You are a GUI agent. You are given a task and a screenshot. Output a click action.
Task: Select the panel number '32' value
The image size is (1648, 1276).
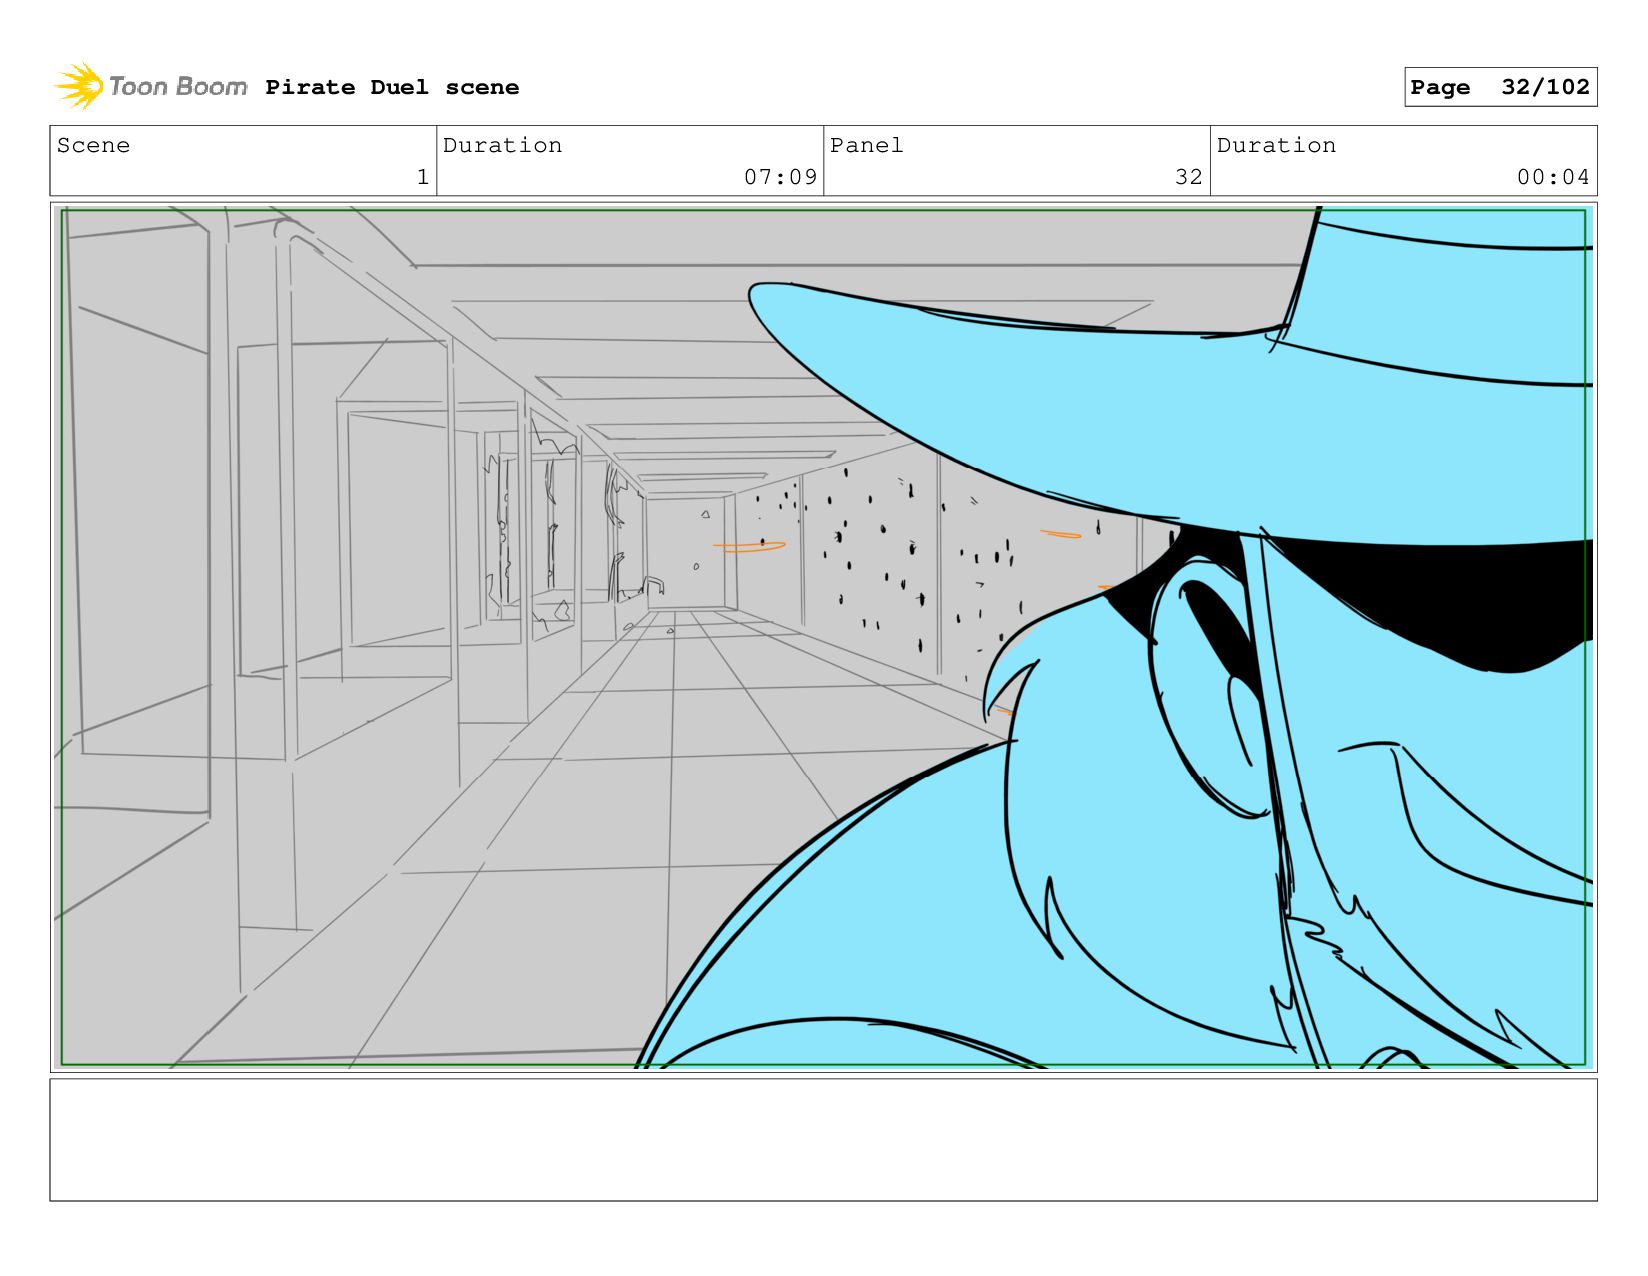point(1188,177)
